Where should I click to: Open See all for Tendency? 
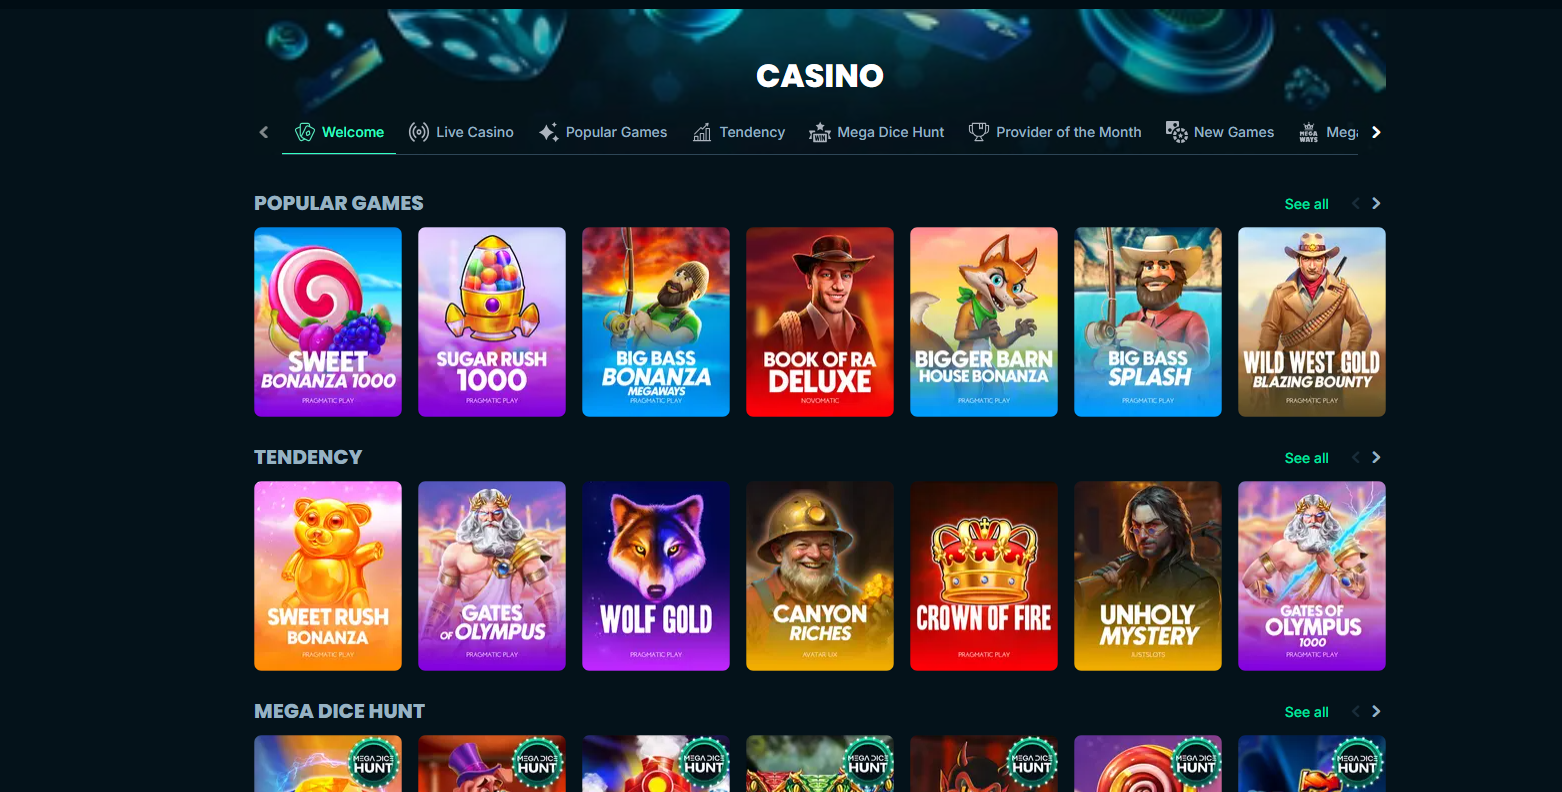pos(1306,458)
